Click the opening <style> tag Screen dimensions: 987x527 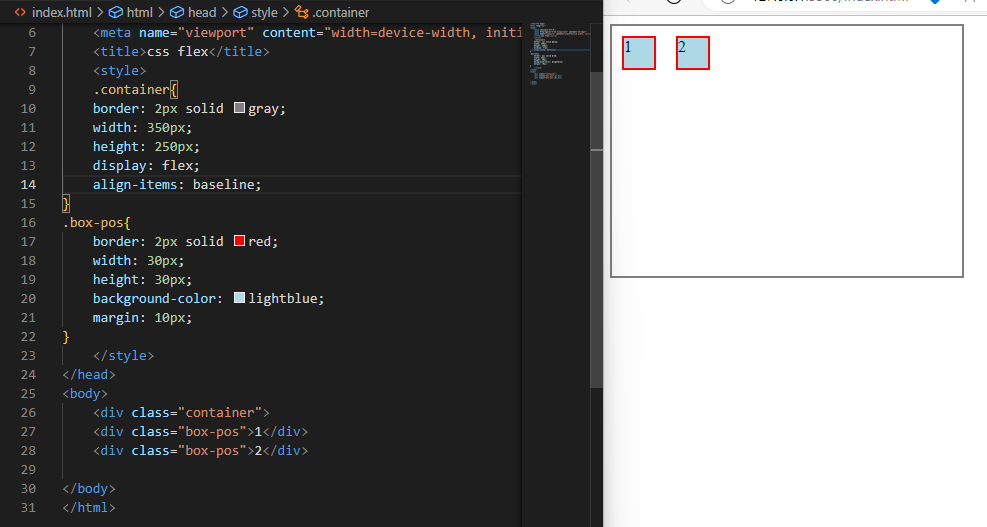(120, 71)
